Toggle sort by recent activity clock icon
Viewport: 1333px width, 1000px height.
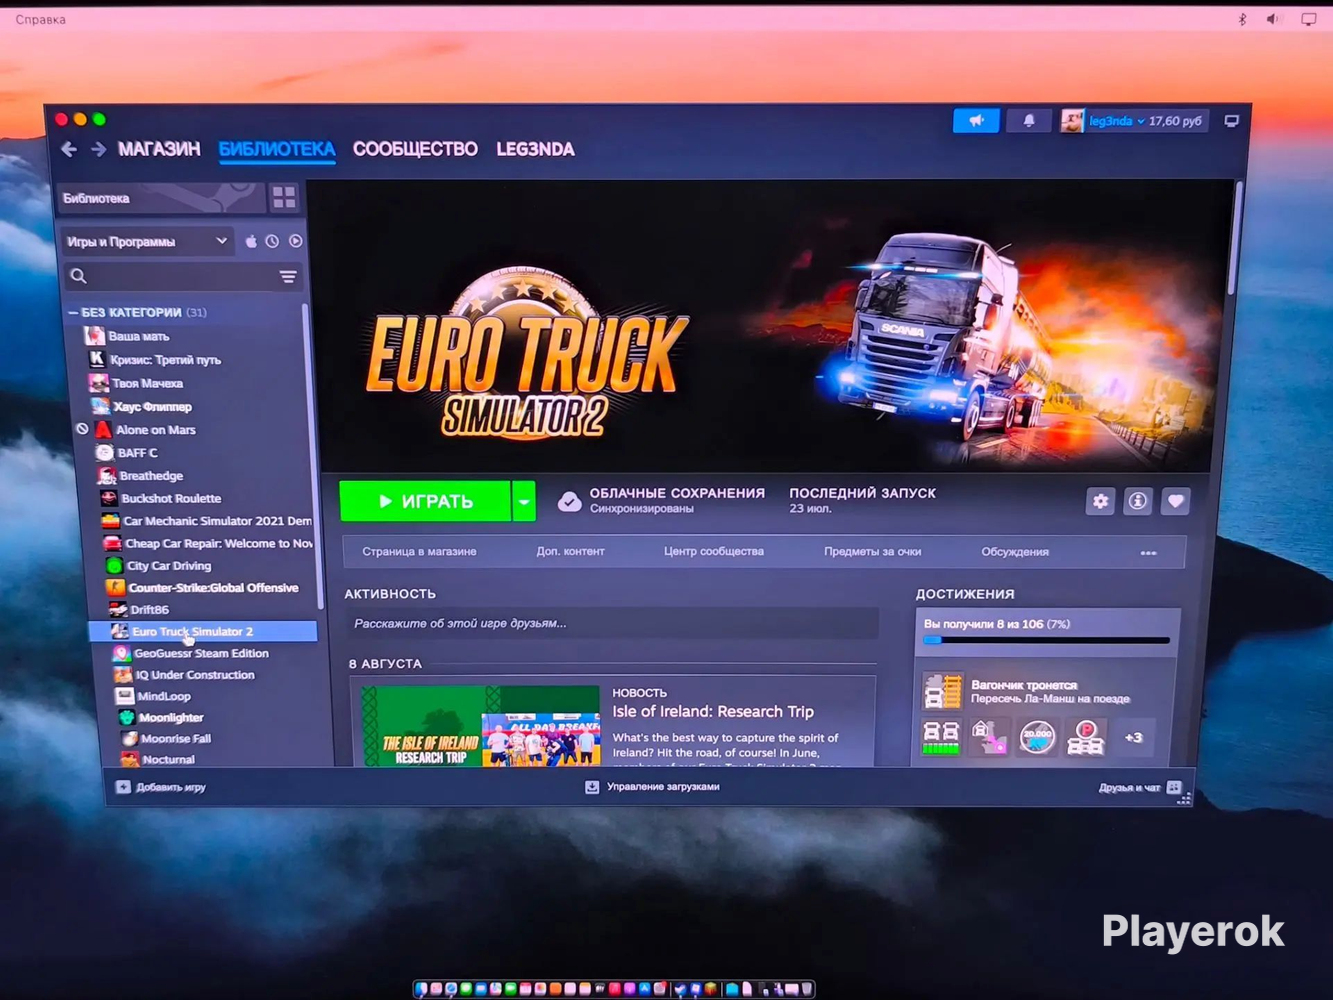tap(272, 241)
